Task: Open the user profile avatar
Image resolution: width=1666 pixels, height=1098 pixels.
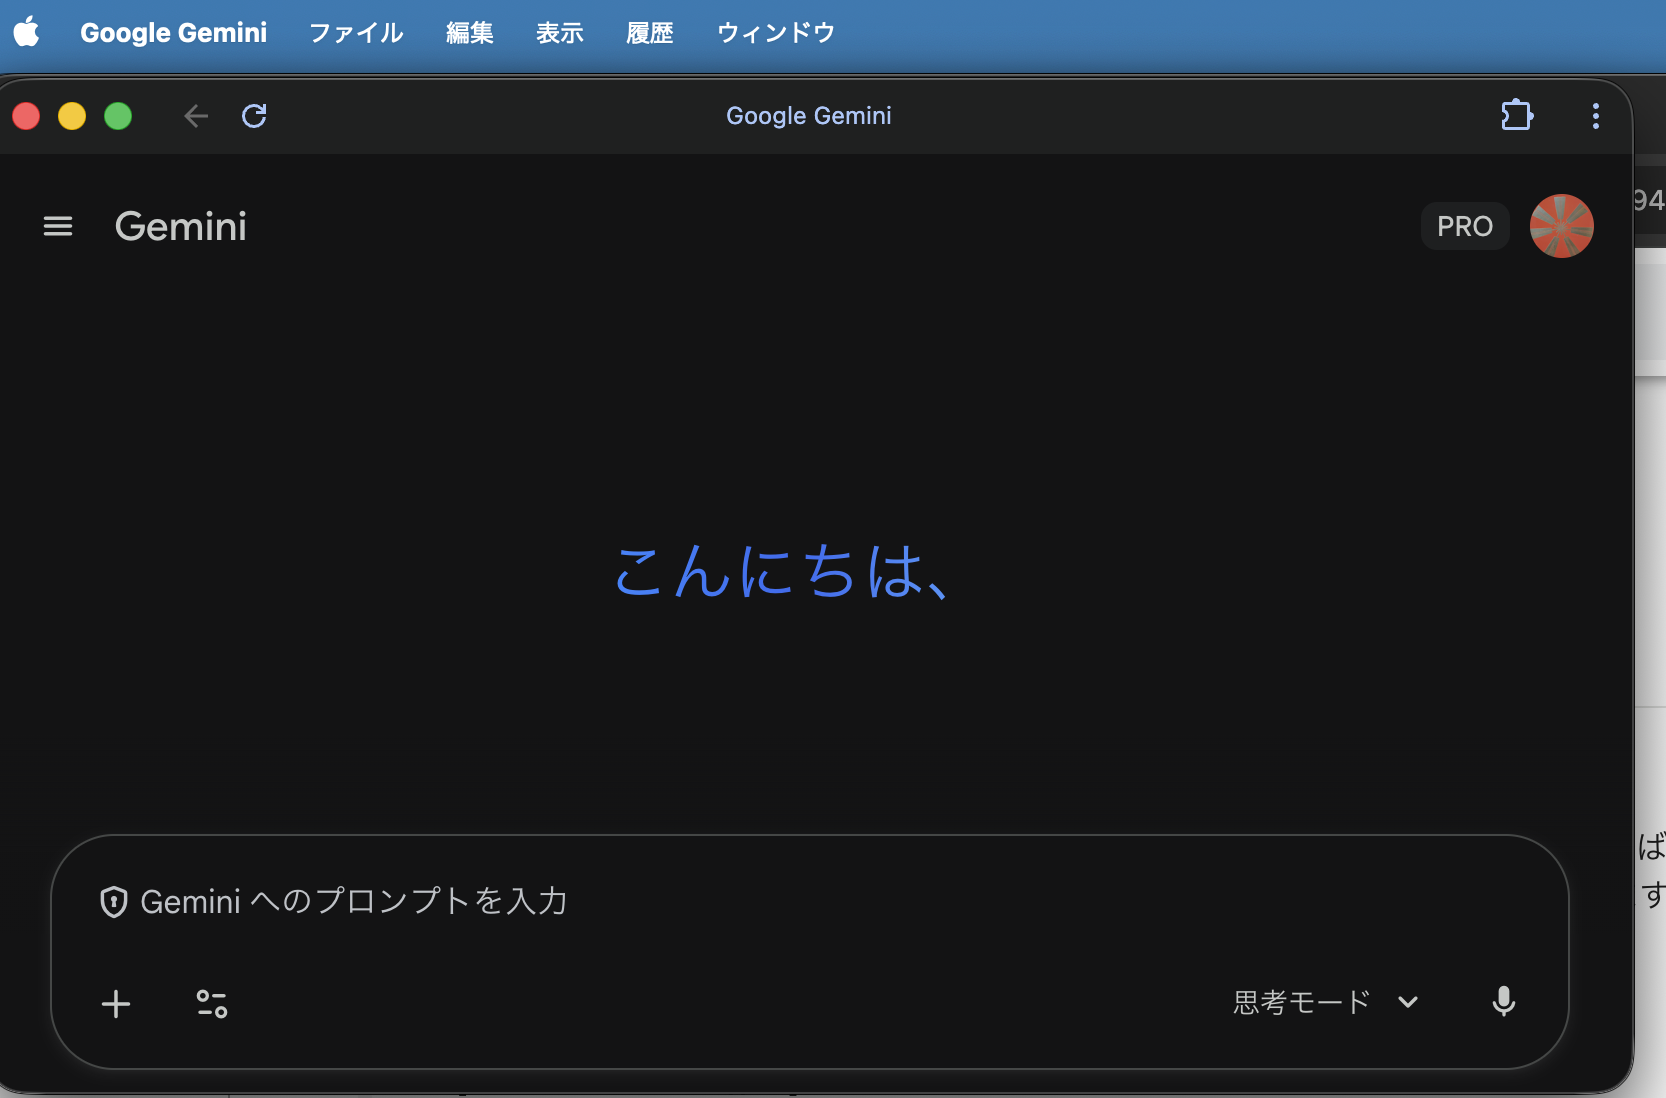Action: pos(1560,226)
